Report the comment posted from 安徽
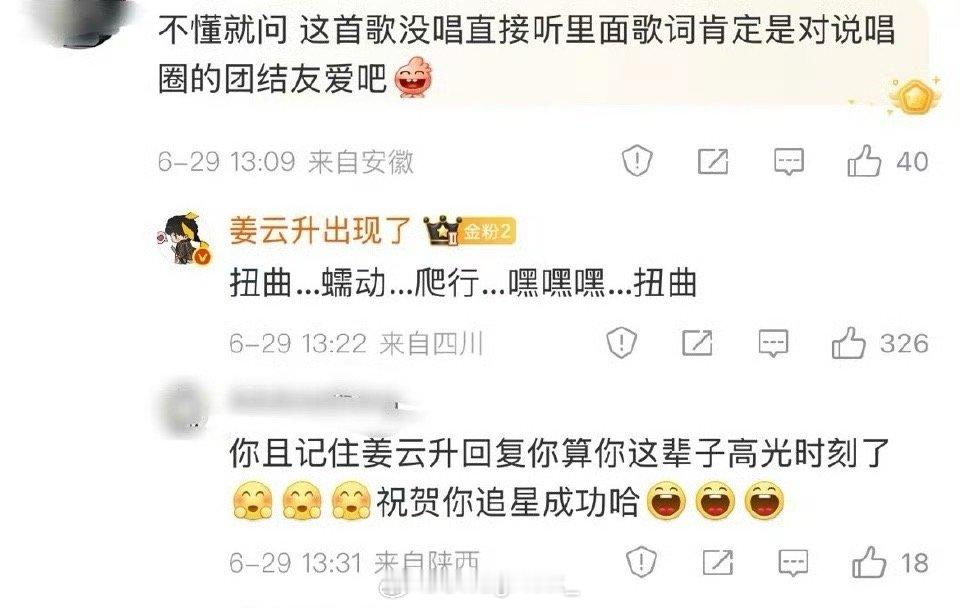Screen dimensions: 960x608 (637, 162)
